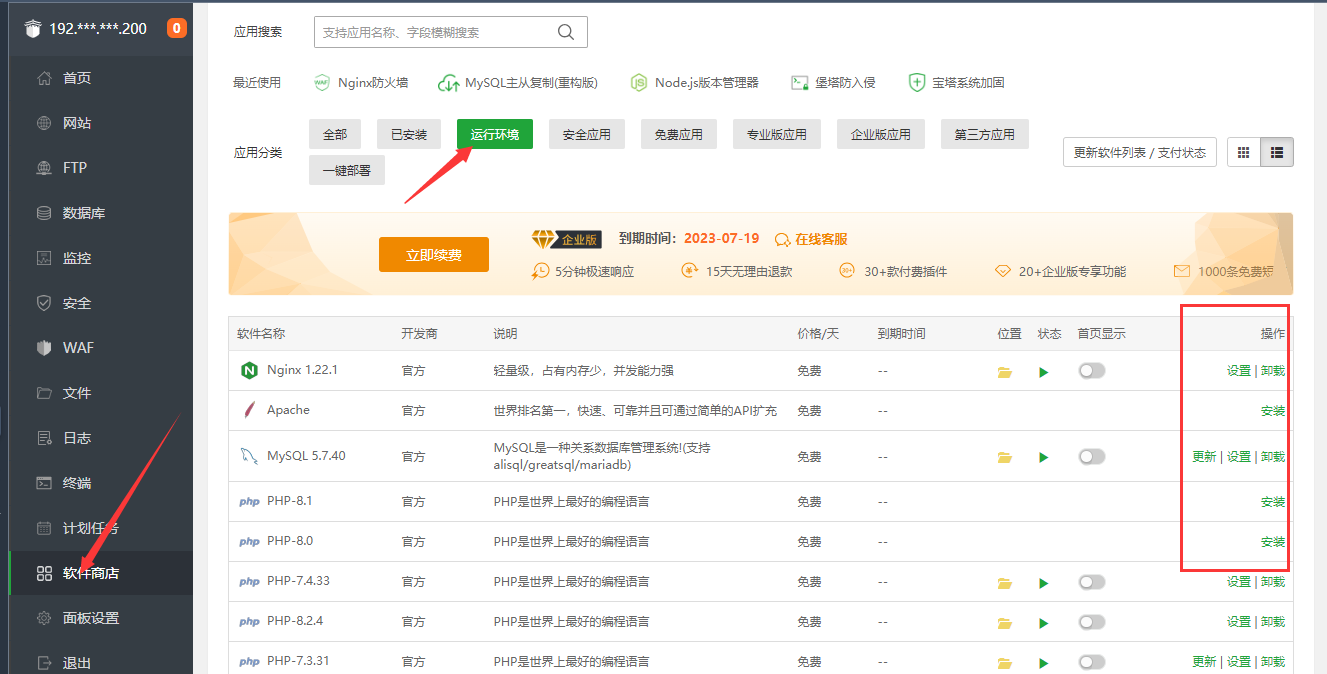Open 文件 in sidebar
This screenshot has height=674, width=1327.
pyautogui.click(x=100, y=393)
